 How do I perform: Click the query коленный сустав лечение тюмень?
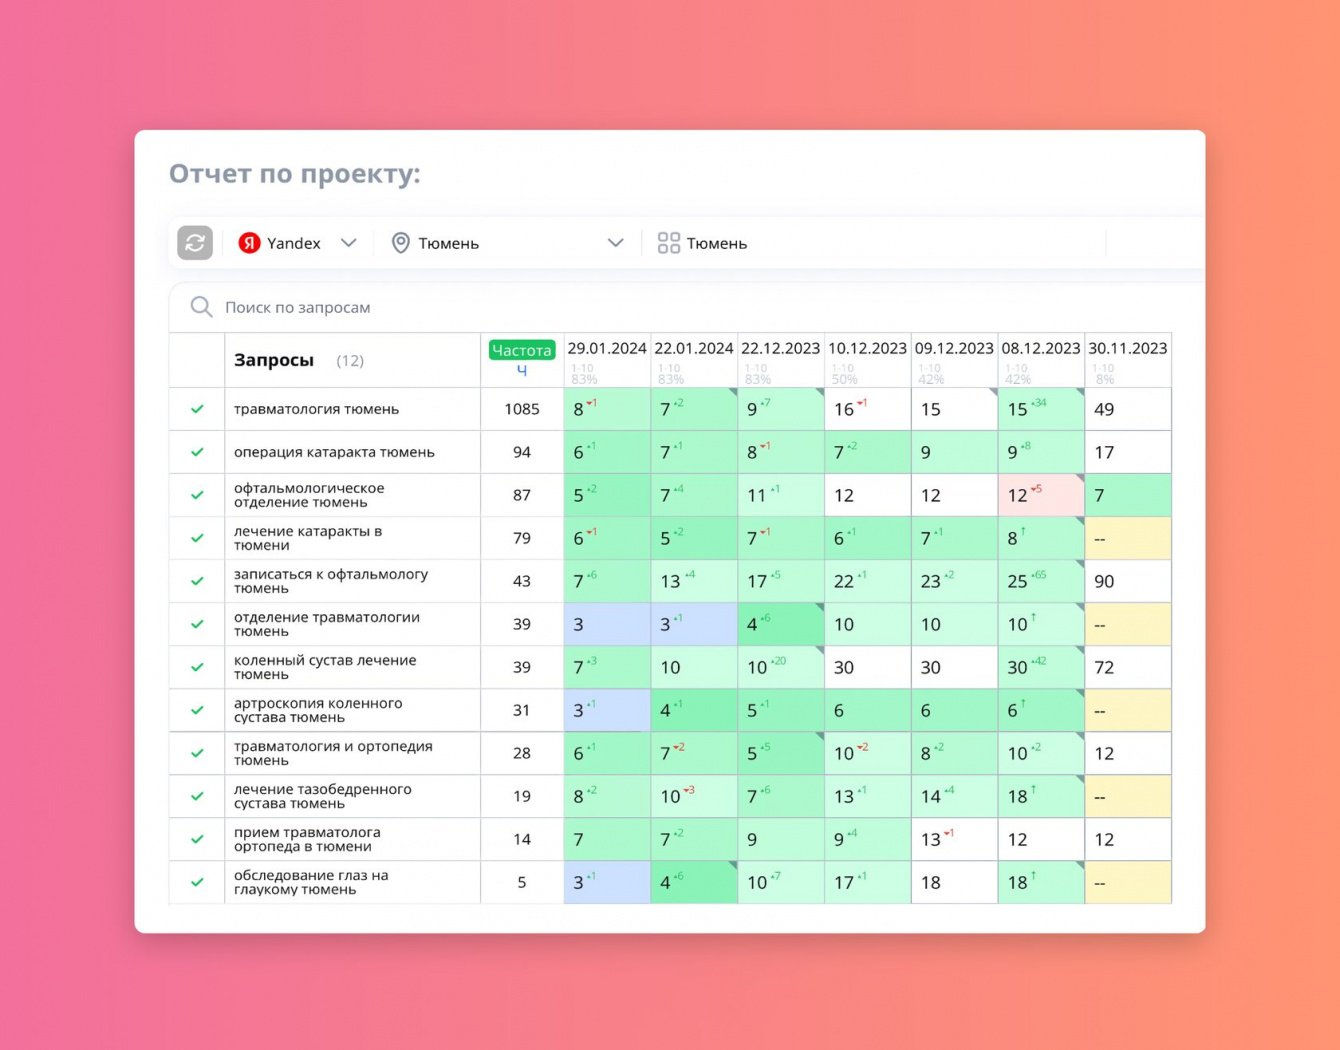click(x=325, y=667)
